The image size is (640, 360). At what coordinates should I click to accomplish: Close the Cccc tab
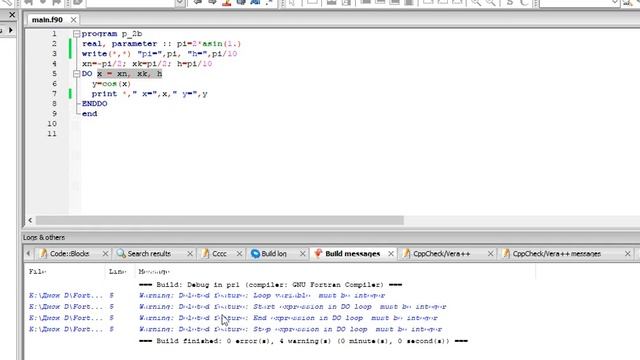tap(239, 253)
